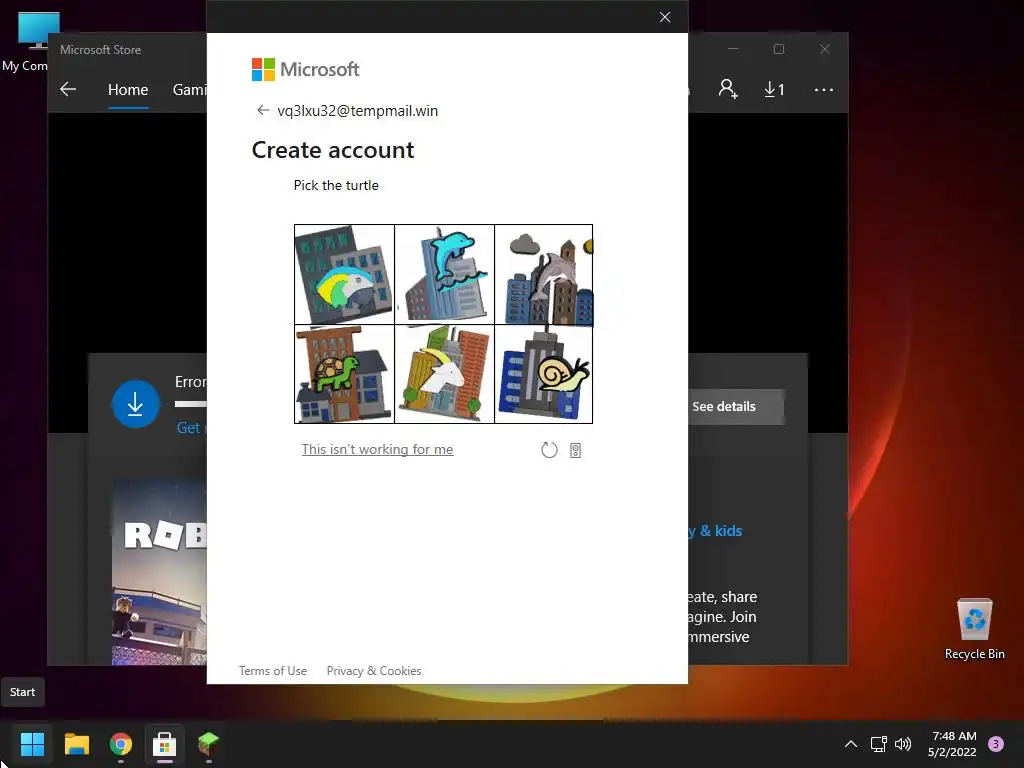Screen dimensions: 1024x768
Task: Open the Store three-dot more menu
Action: pyautogui.click(x=824, y=89)
